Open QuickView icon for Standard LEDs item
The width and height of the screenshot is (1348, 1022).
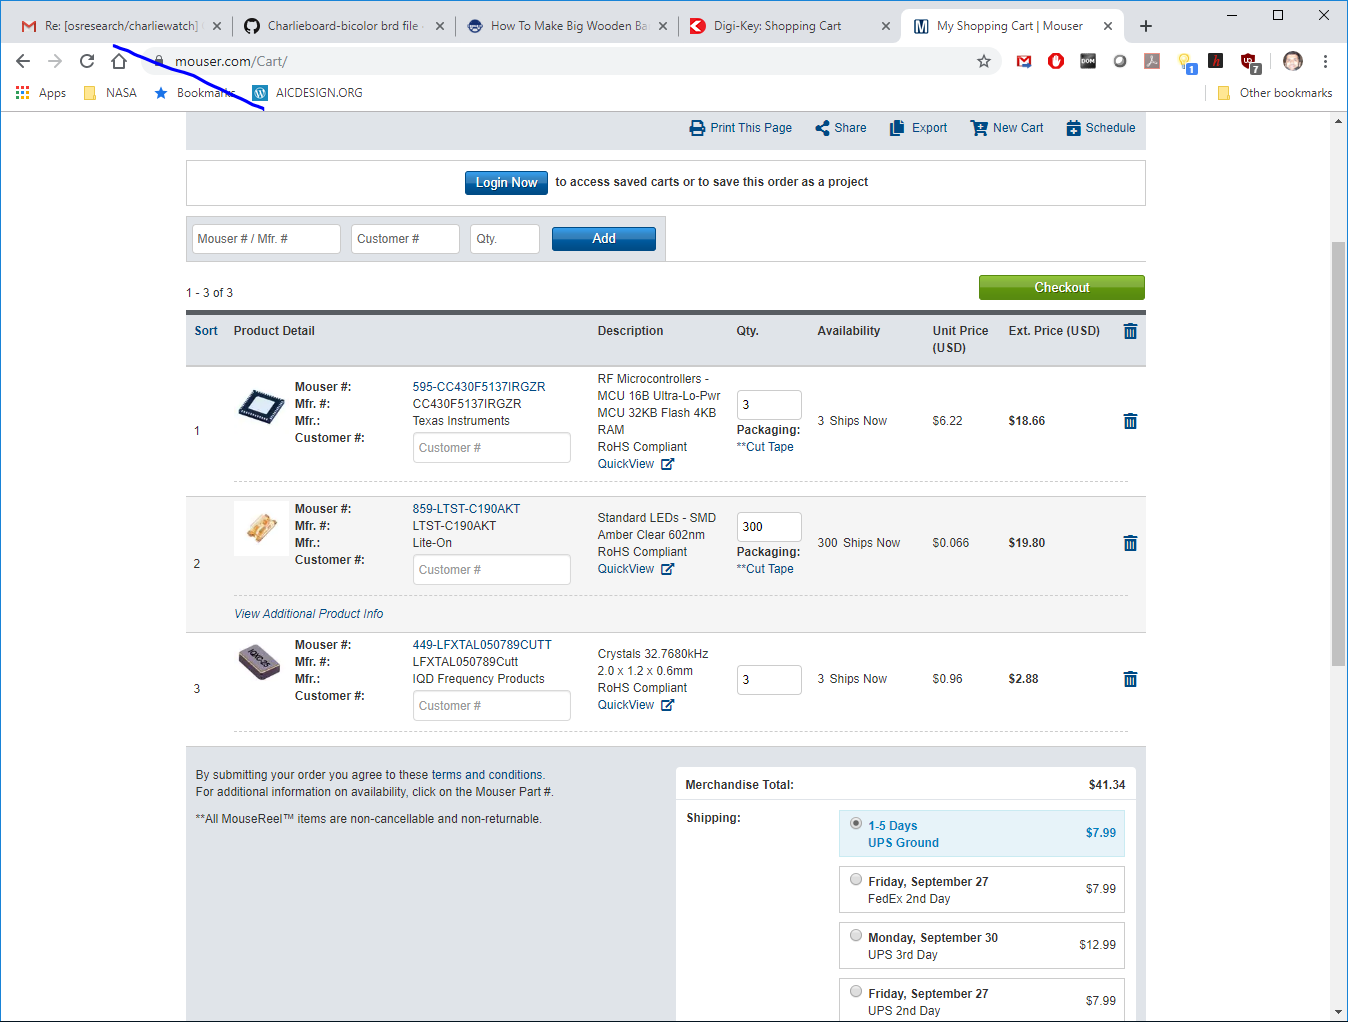coord(667,569)
